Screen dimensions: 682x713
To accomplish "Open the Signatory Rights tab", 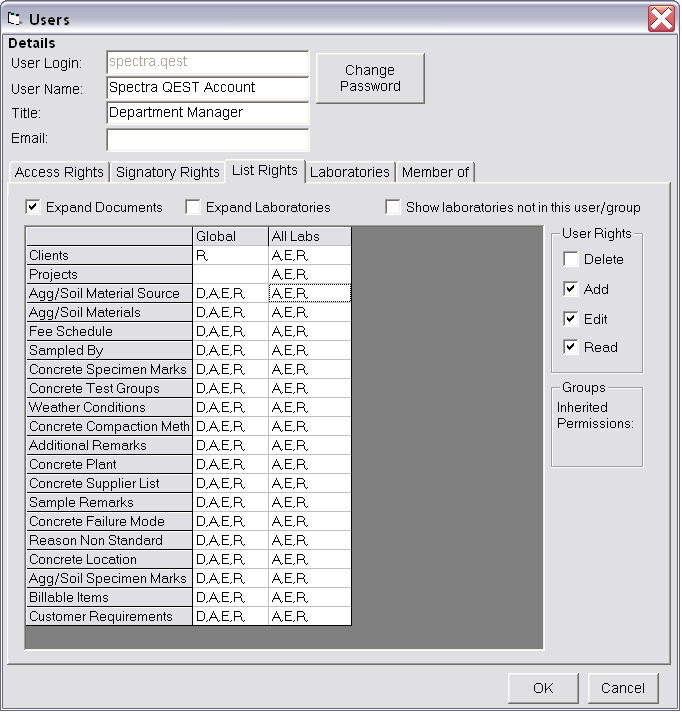I will coord(167,172).
